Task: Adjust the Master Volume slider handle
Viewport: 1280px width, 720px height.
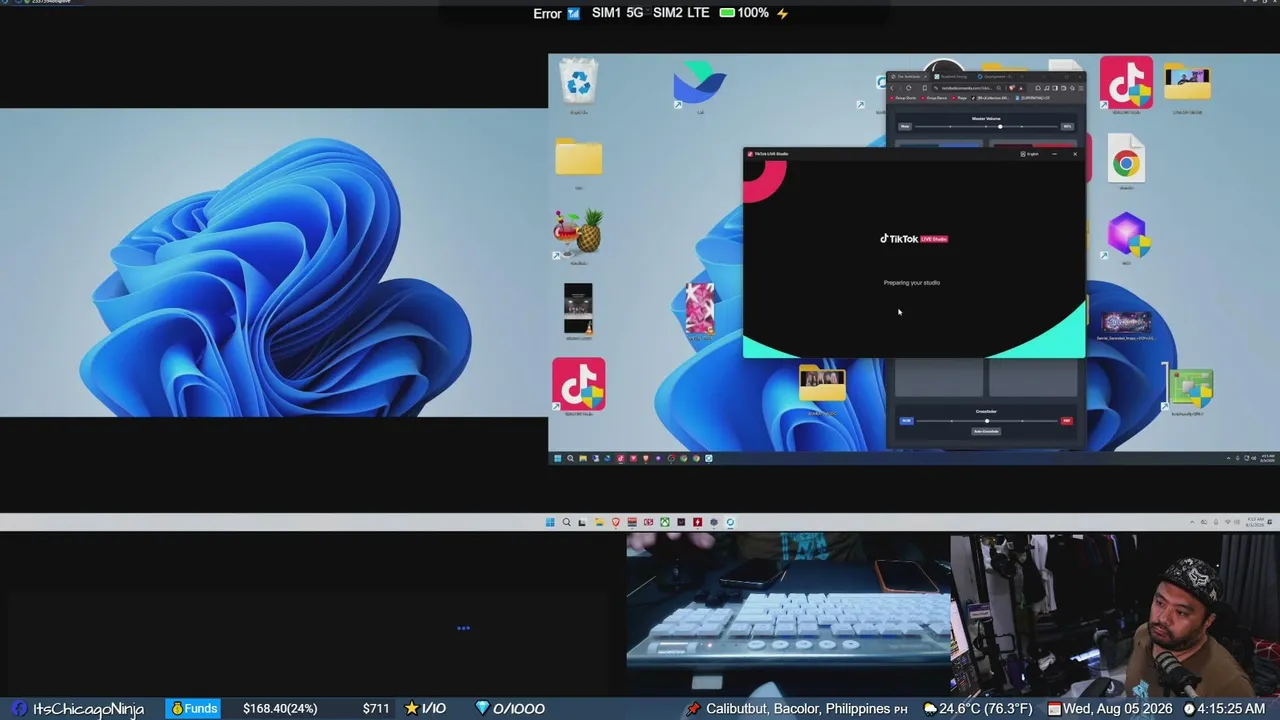Action: (1000, 127)
